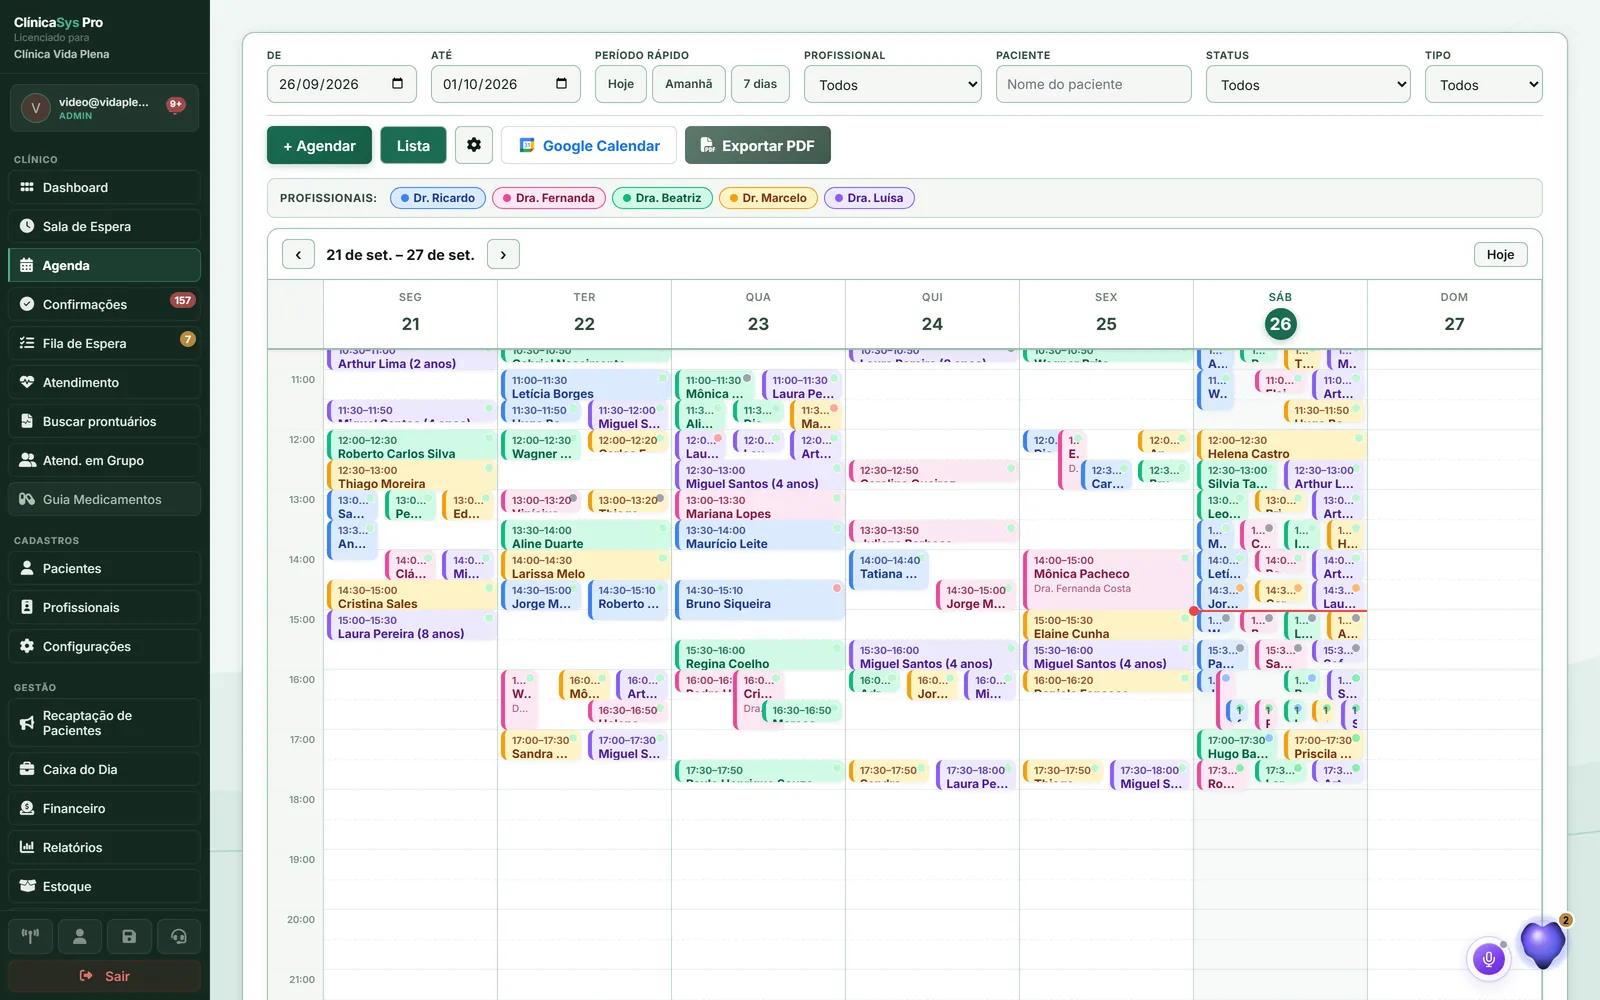Open Mônica Pacheco appointment on Friday
The width and height of the screenshot is (1600, 1000).
[1106, 580]
